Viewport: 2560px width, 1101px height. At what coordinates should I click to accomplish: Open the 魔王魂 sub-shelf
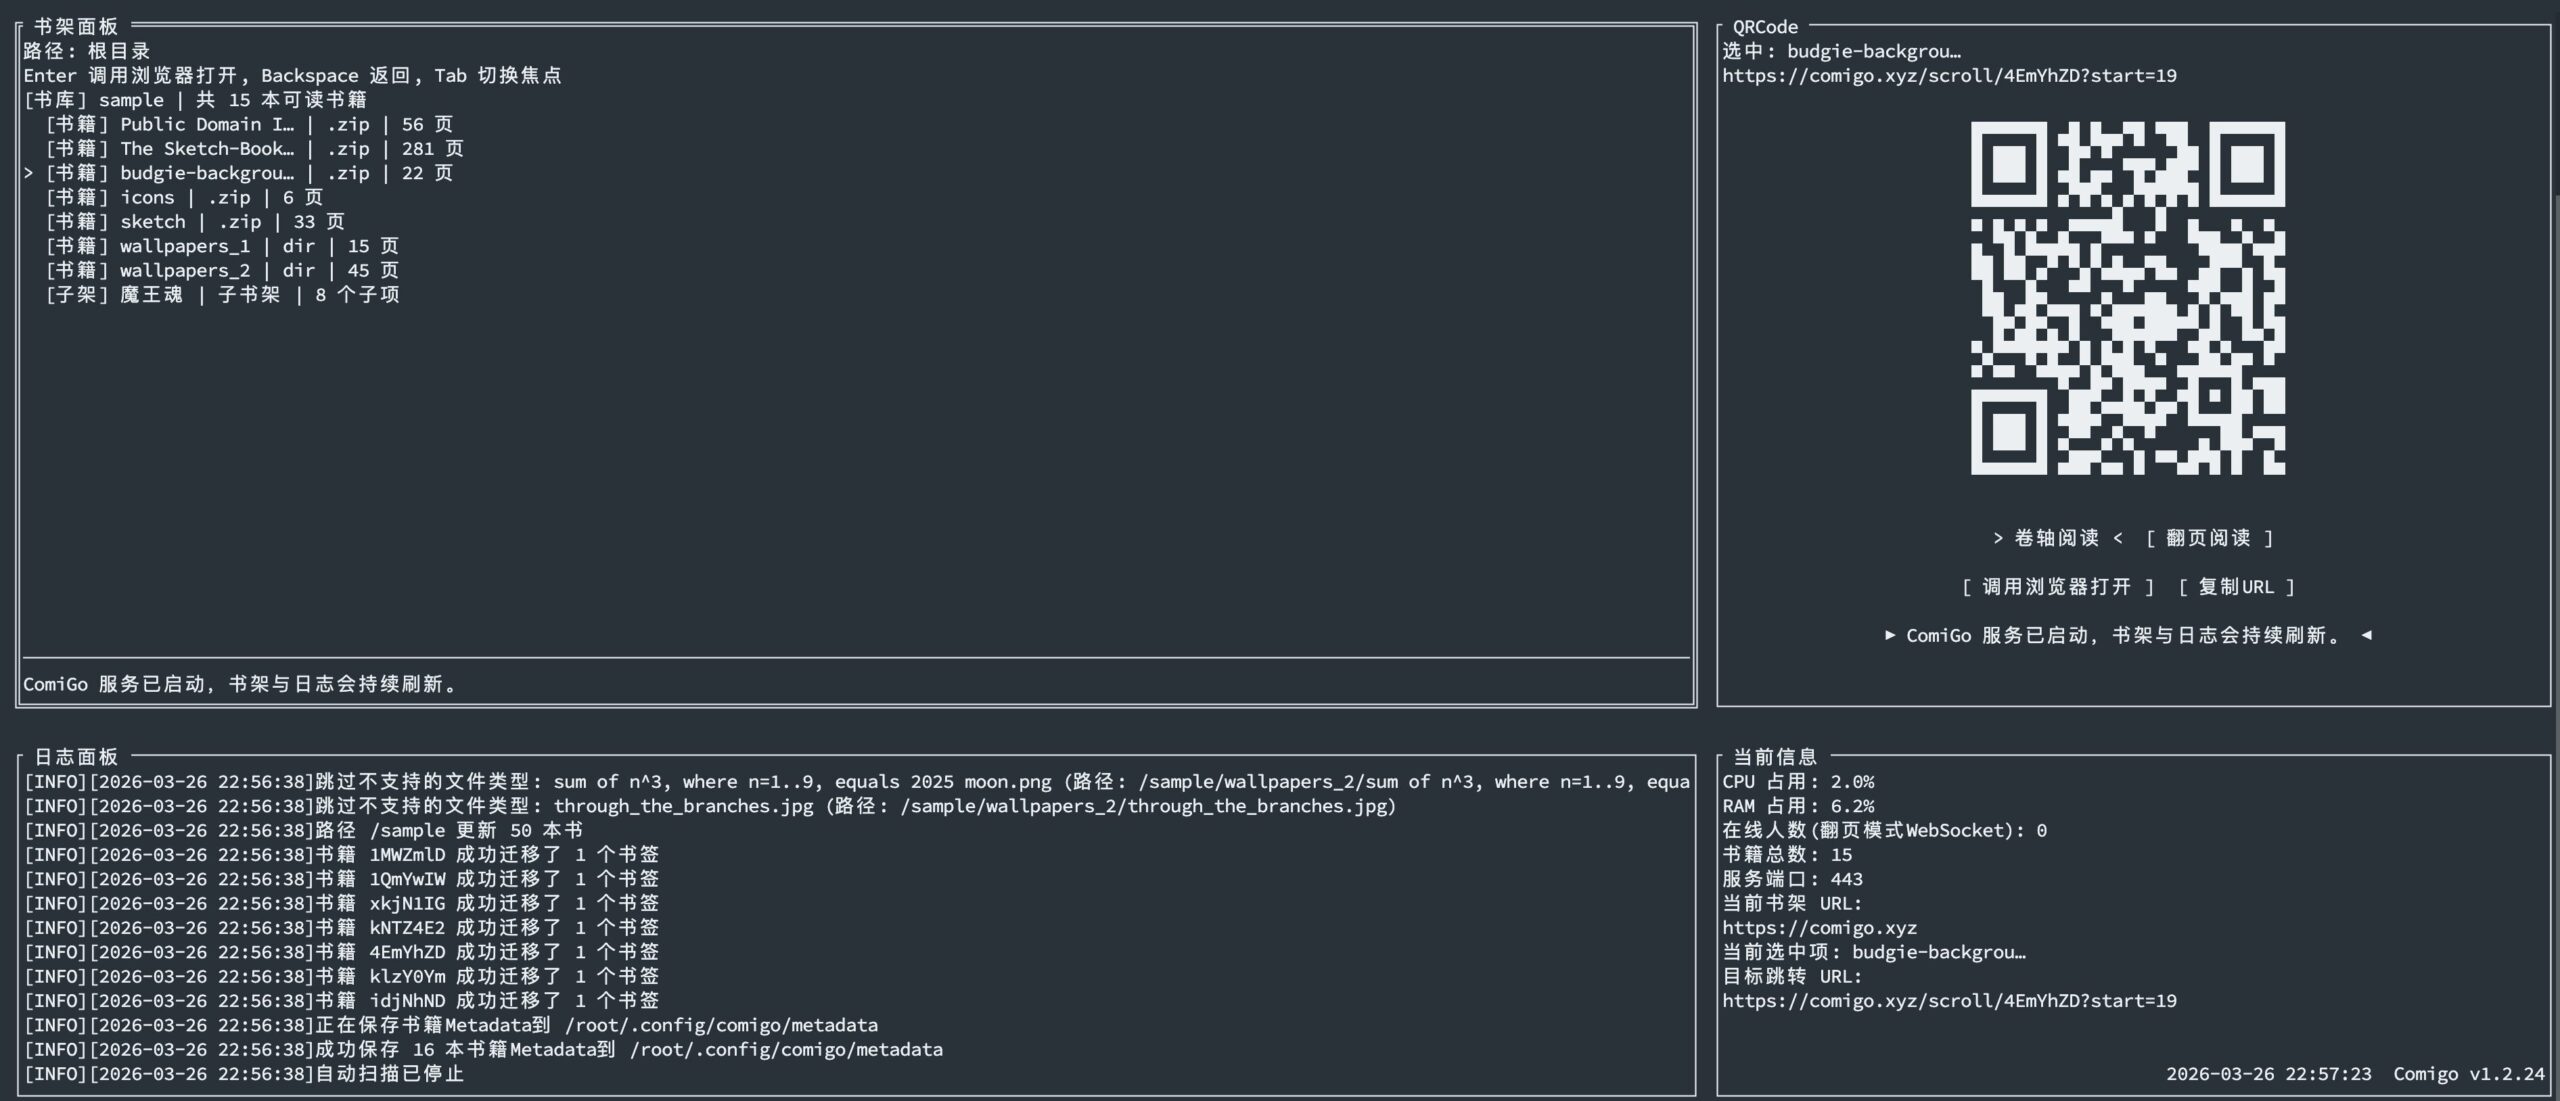tap(222, 295)
